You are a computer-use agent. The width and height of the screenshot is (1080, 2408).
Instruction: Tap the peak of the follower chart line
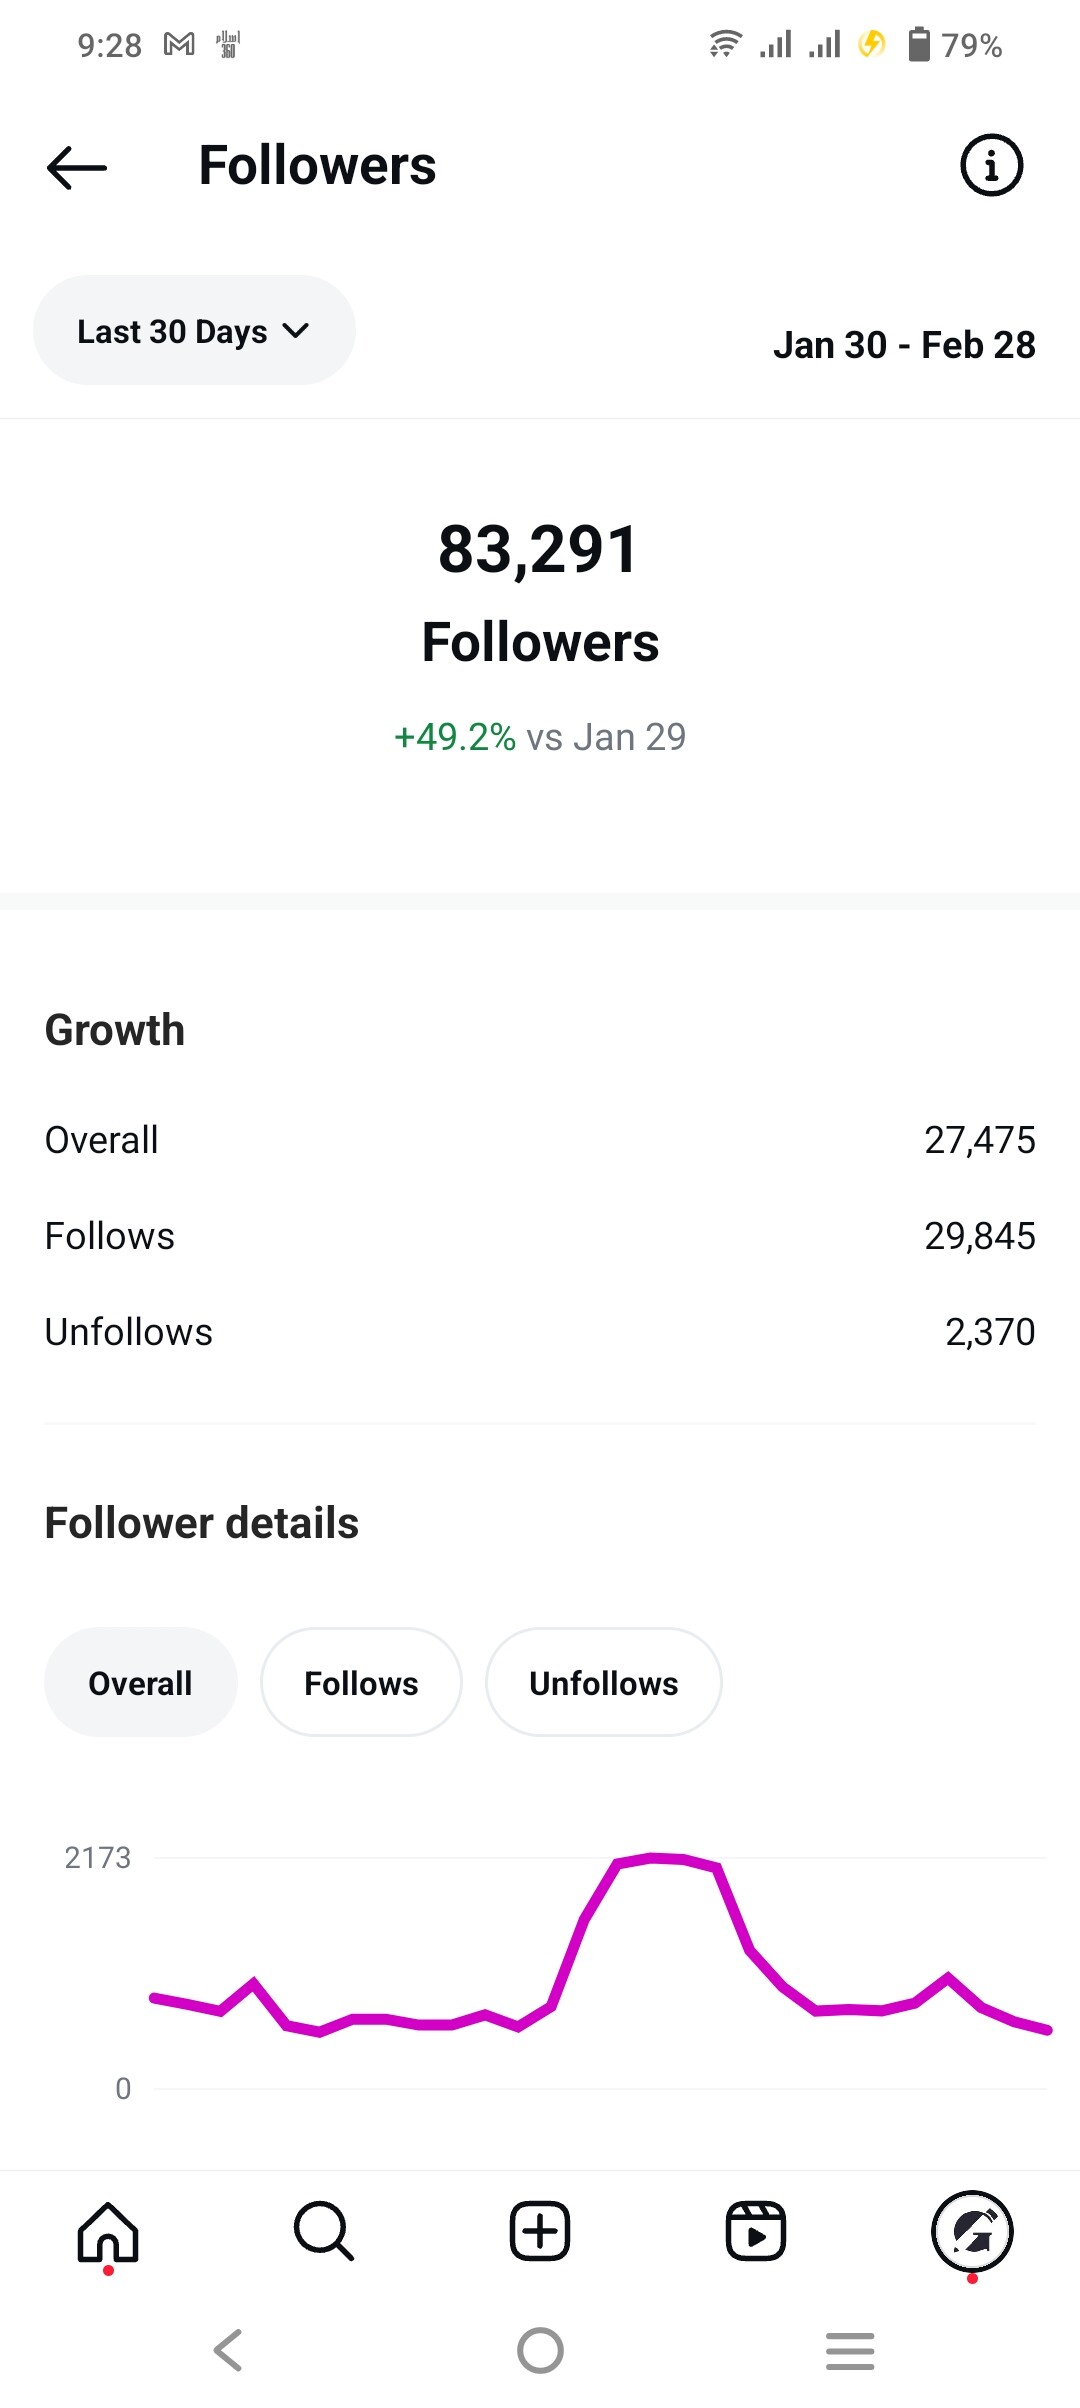(x=652, y=1858)
